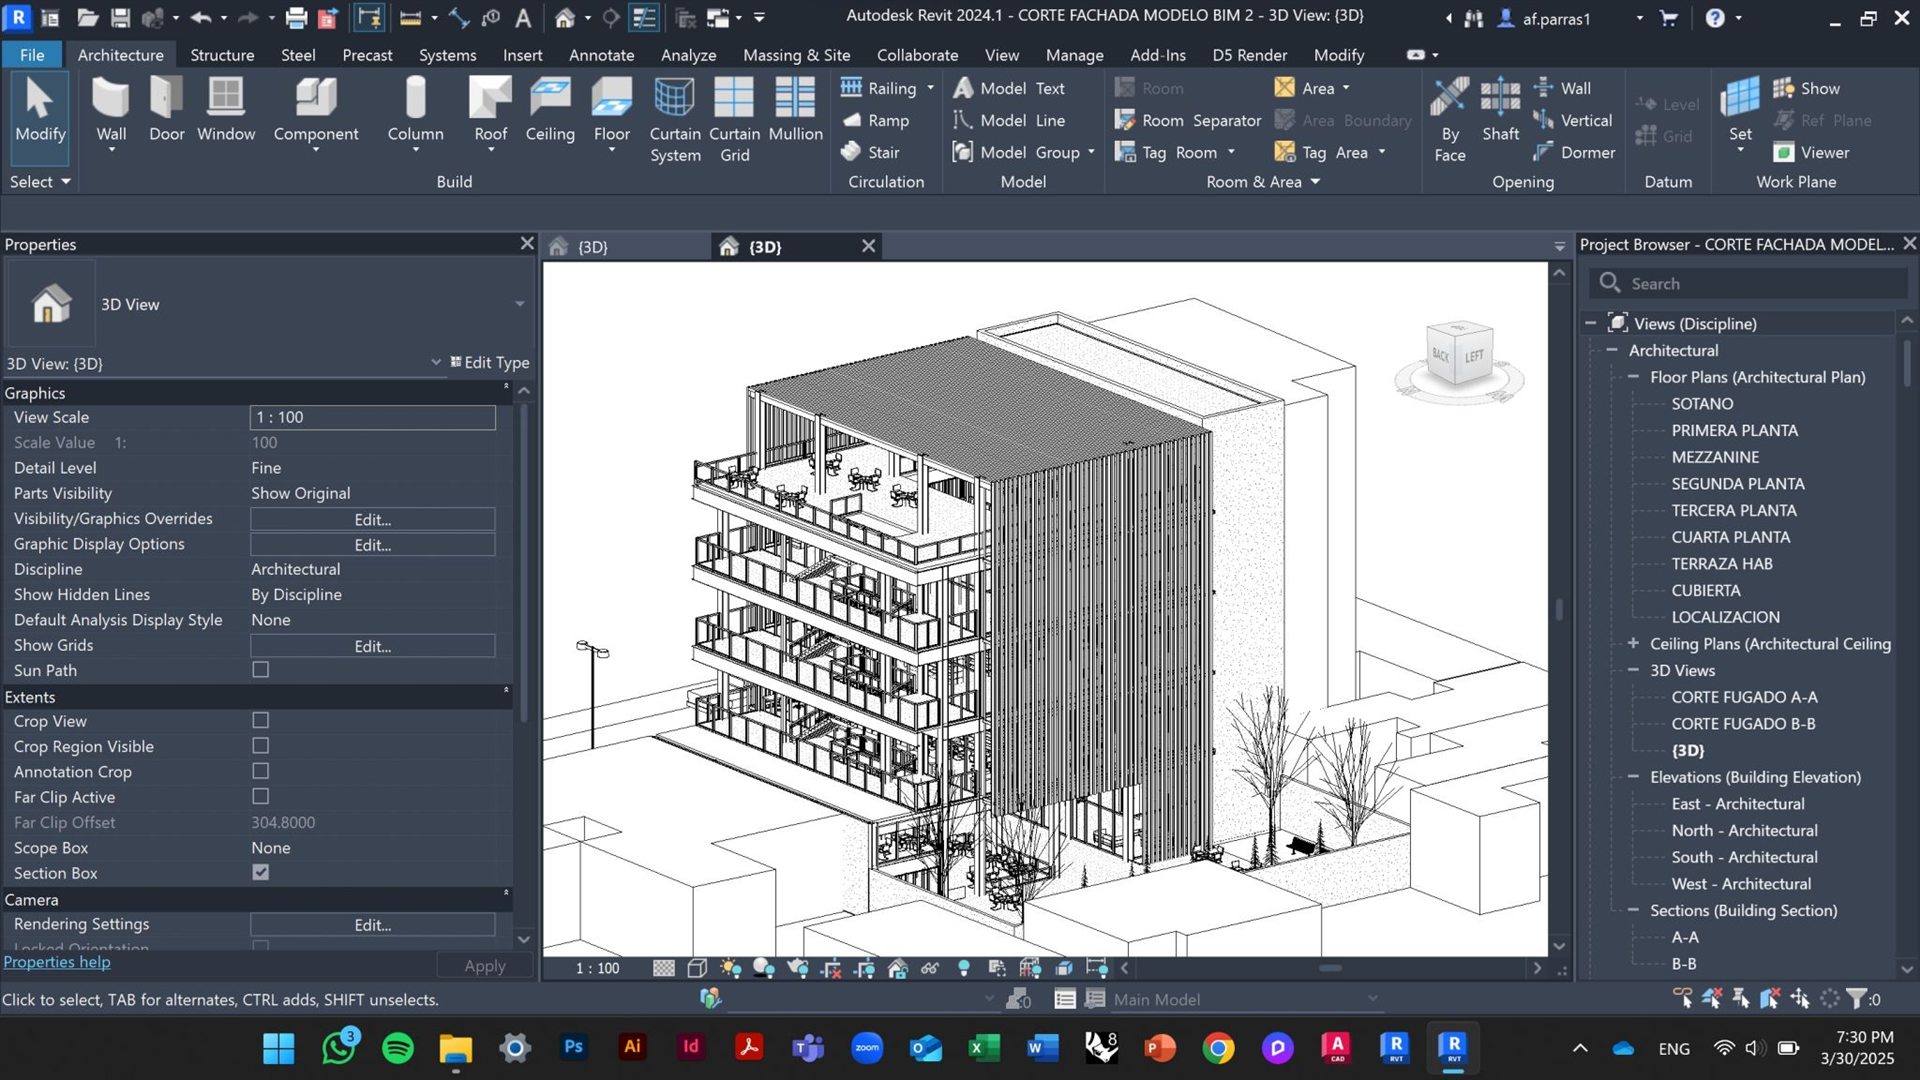
Task: Collapse the 3D Views tree node
Action: pos(1633,670)
